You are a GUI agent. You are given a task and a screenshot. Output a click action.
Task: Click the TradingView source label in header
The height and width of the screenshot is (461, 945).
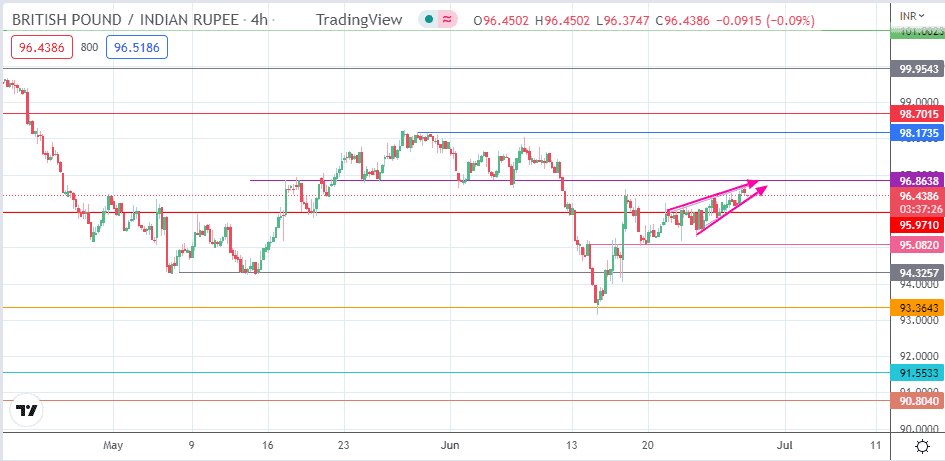[359, 20]
